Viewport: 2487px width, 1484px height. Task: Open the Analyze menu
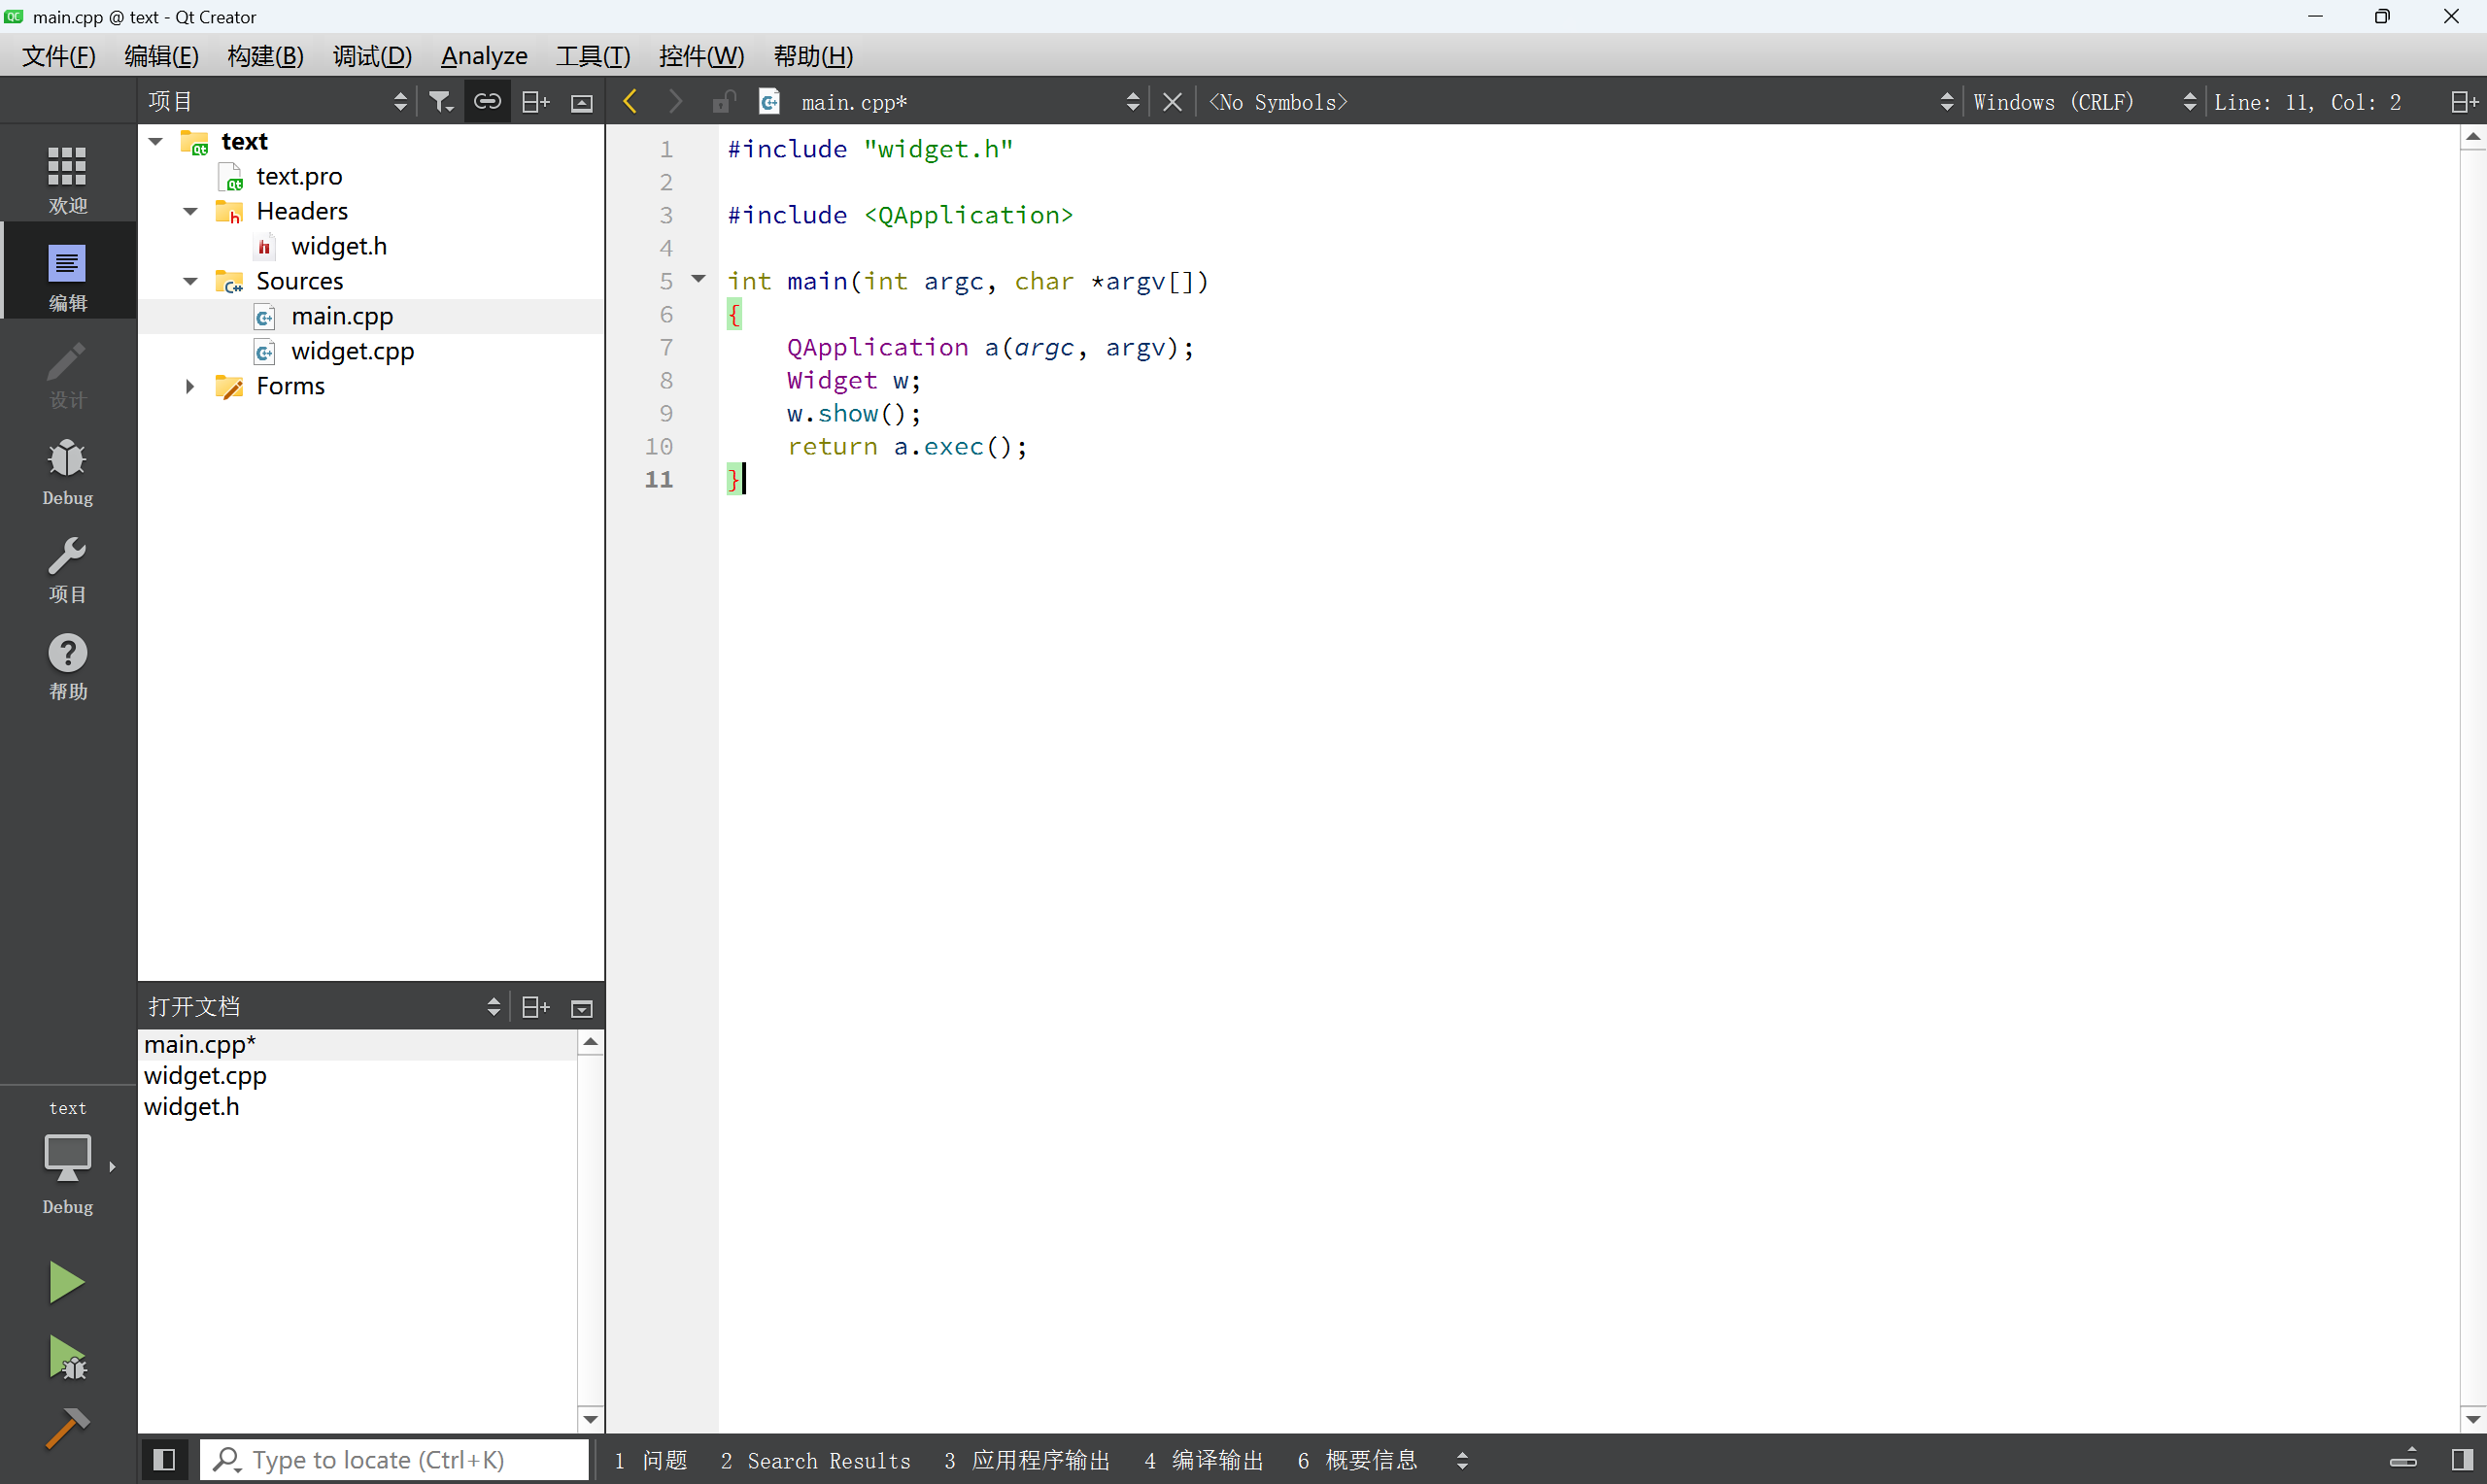(484, 55)
